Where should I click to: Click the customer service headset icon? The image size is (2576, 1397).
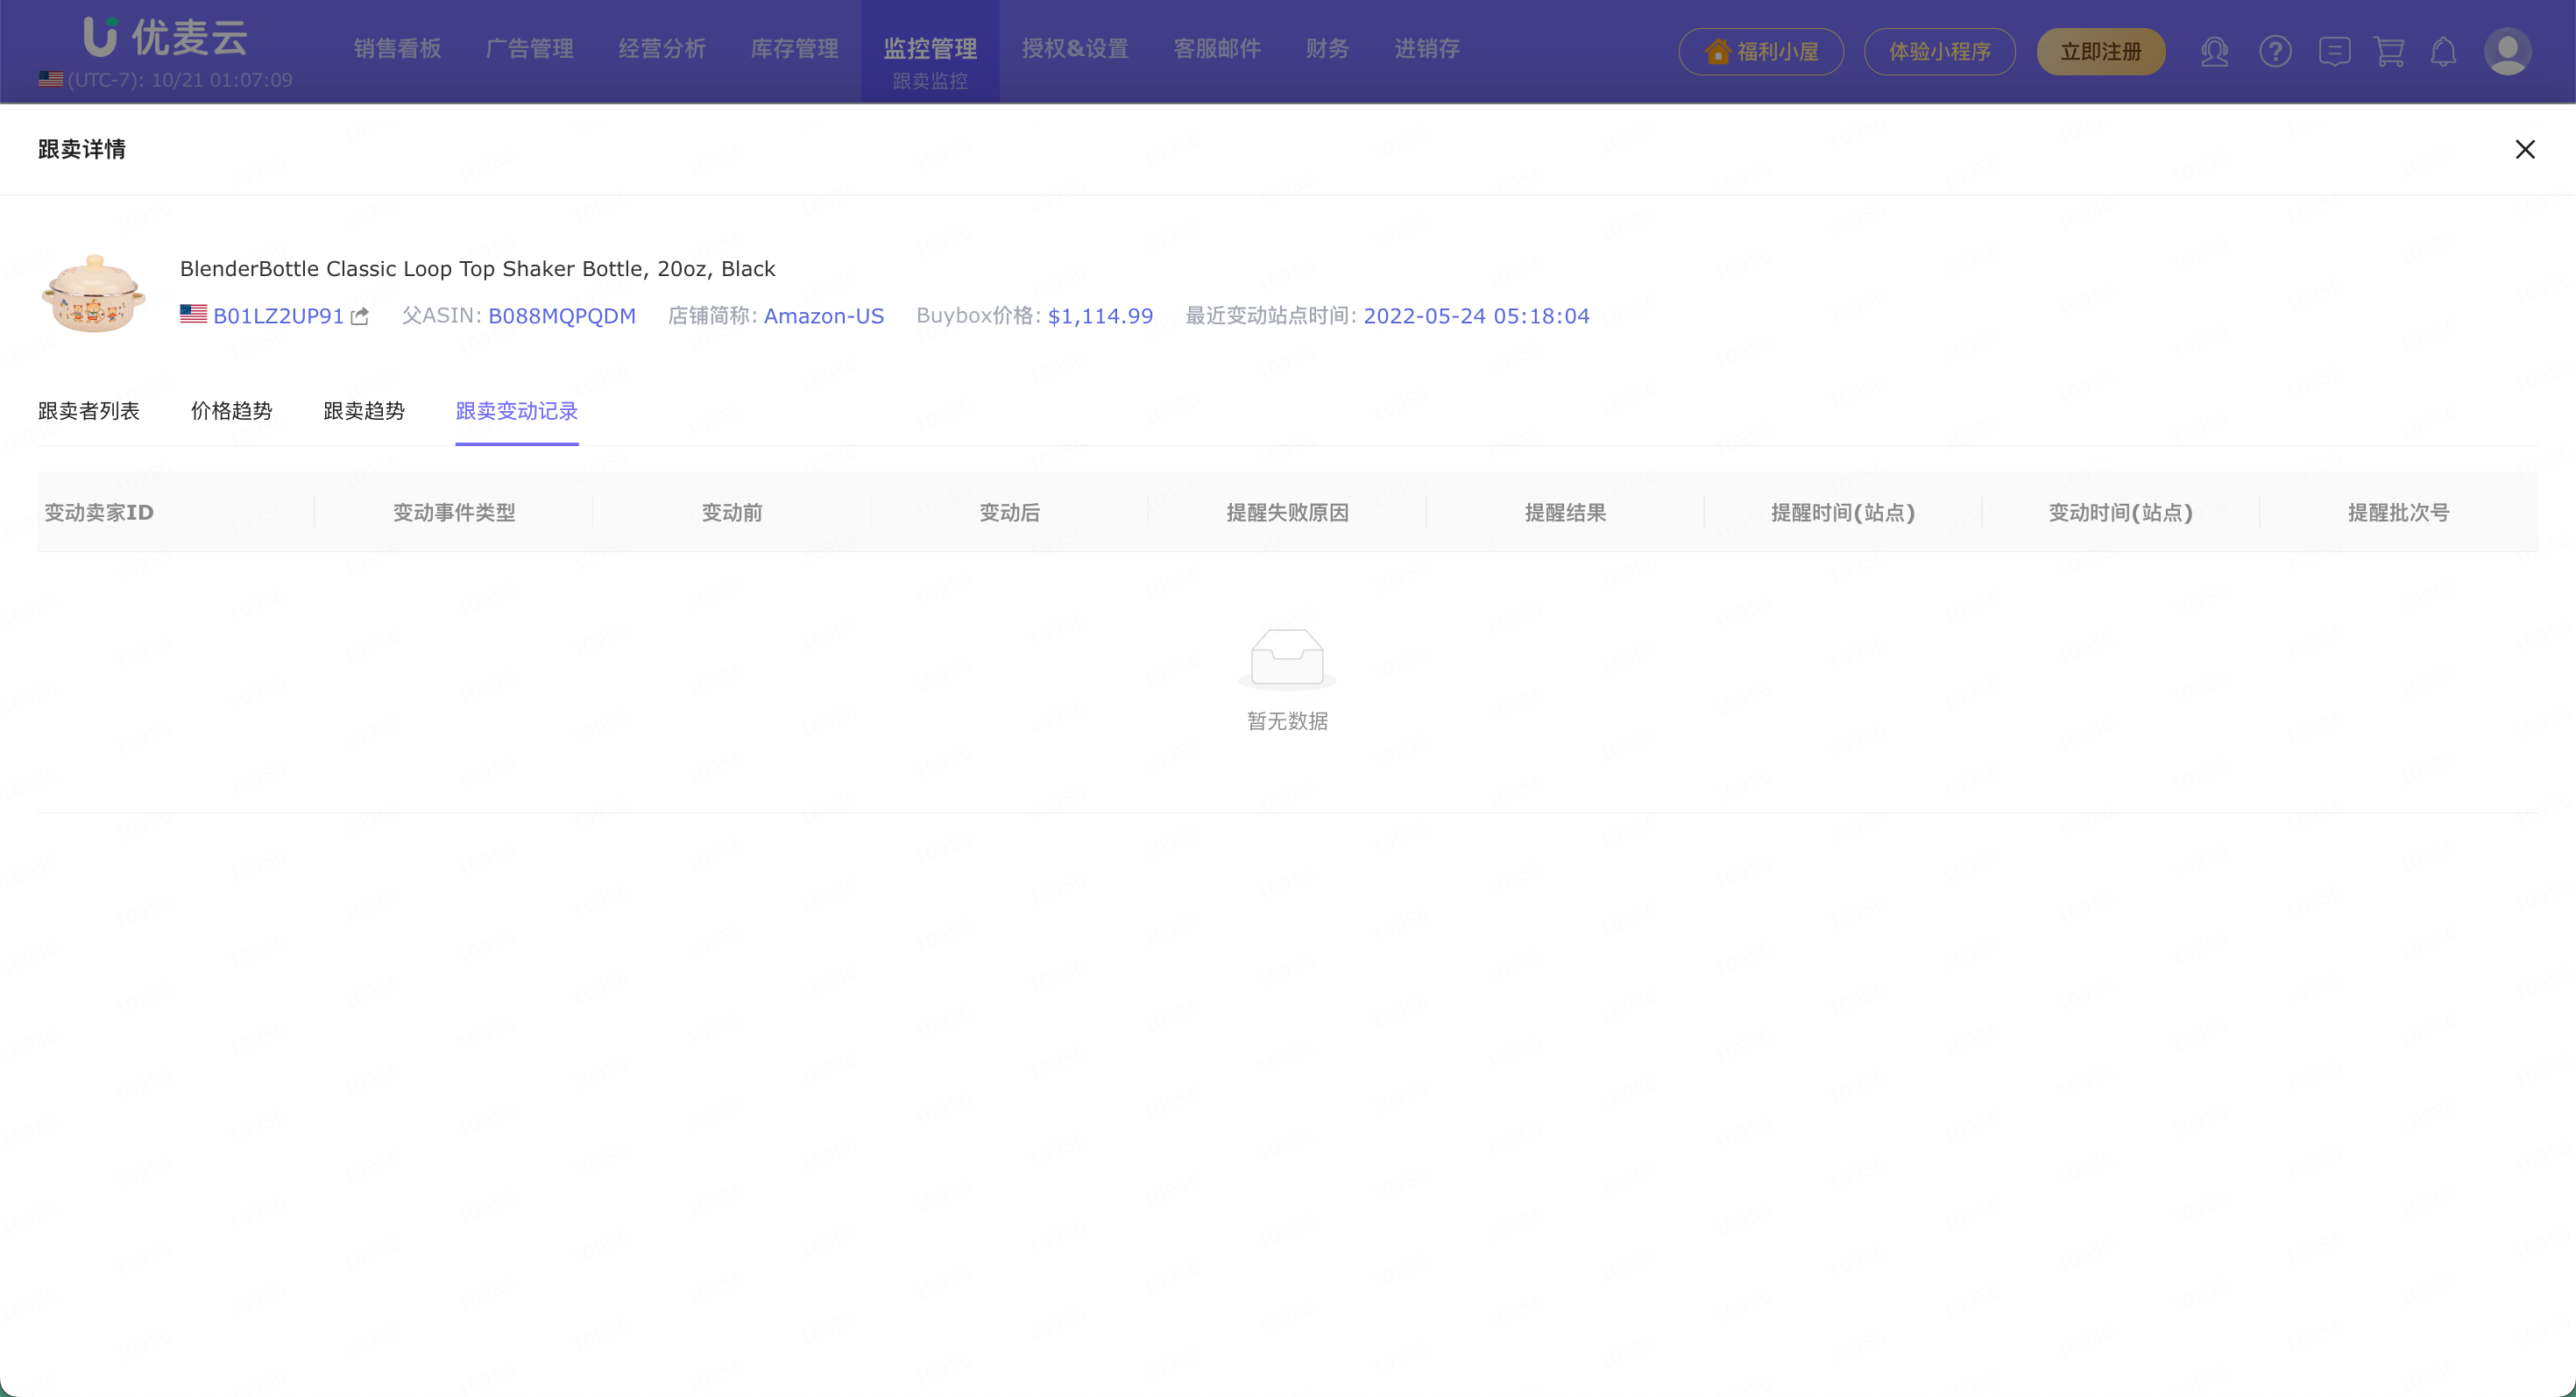[x=2214, y=51]
